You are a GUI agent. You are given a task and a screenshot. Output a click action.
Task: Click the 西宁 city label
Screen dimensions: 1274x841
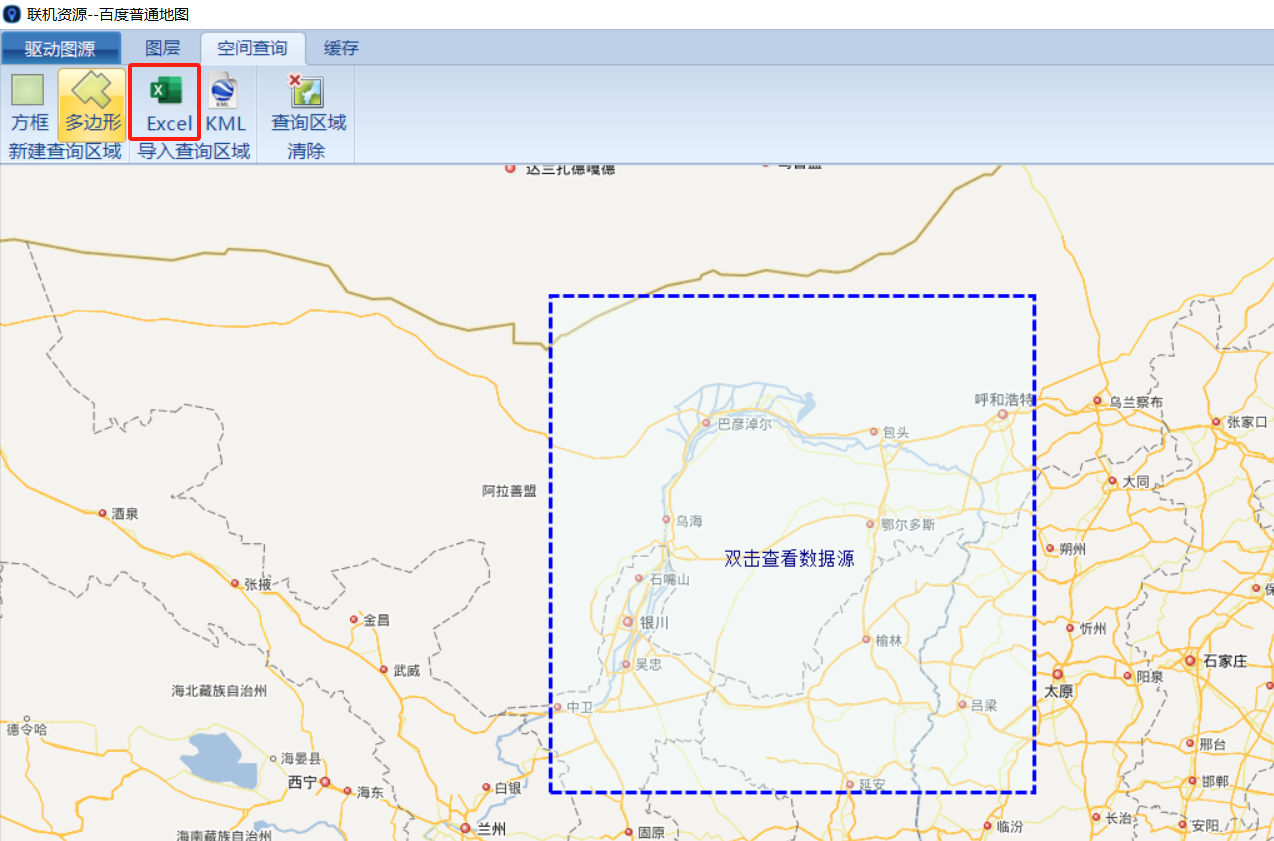point(302,782)
